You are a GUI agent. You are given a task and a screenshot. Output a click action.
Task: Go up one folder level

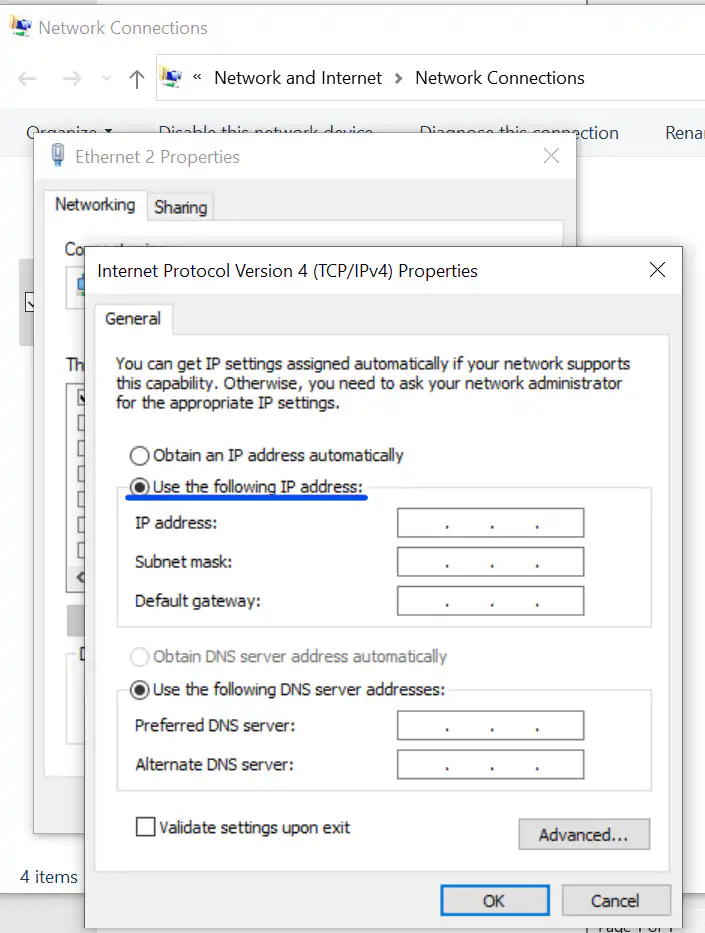[137, 79]
